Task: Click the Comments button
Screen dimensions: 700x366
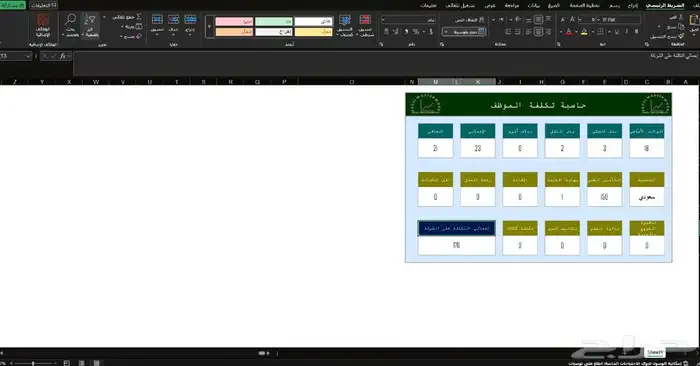Action: pyautogui.click(x=44, y=5)
